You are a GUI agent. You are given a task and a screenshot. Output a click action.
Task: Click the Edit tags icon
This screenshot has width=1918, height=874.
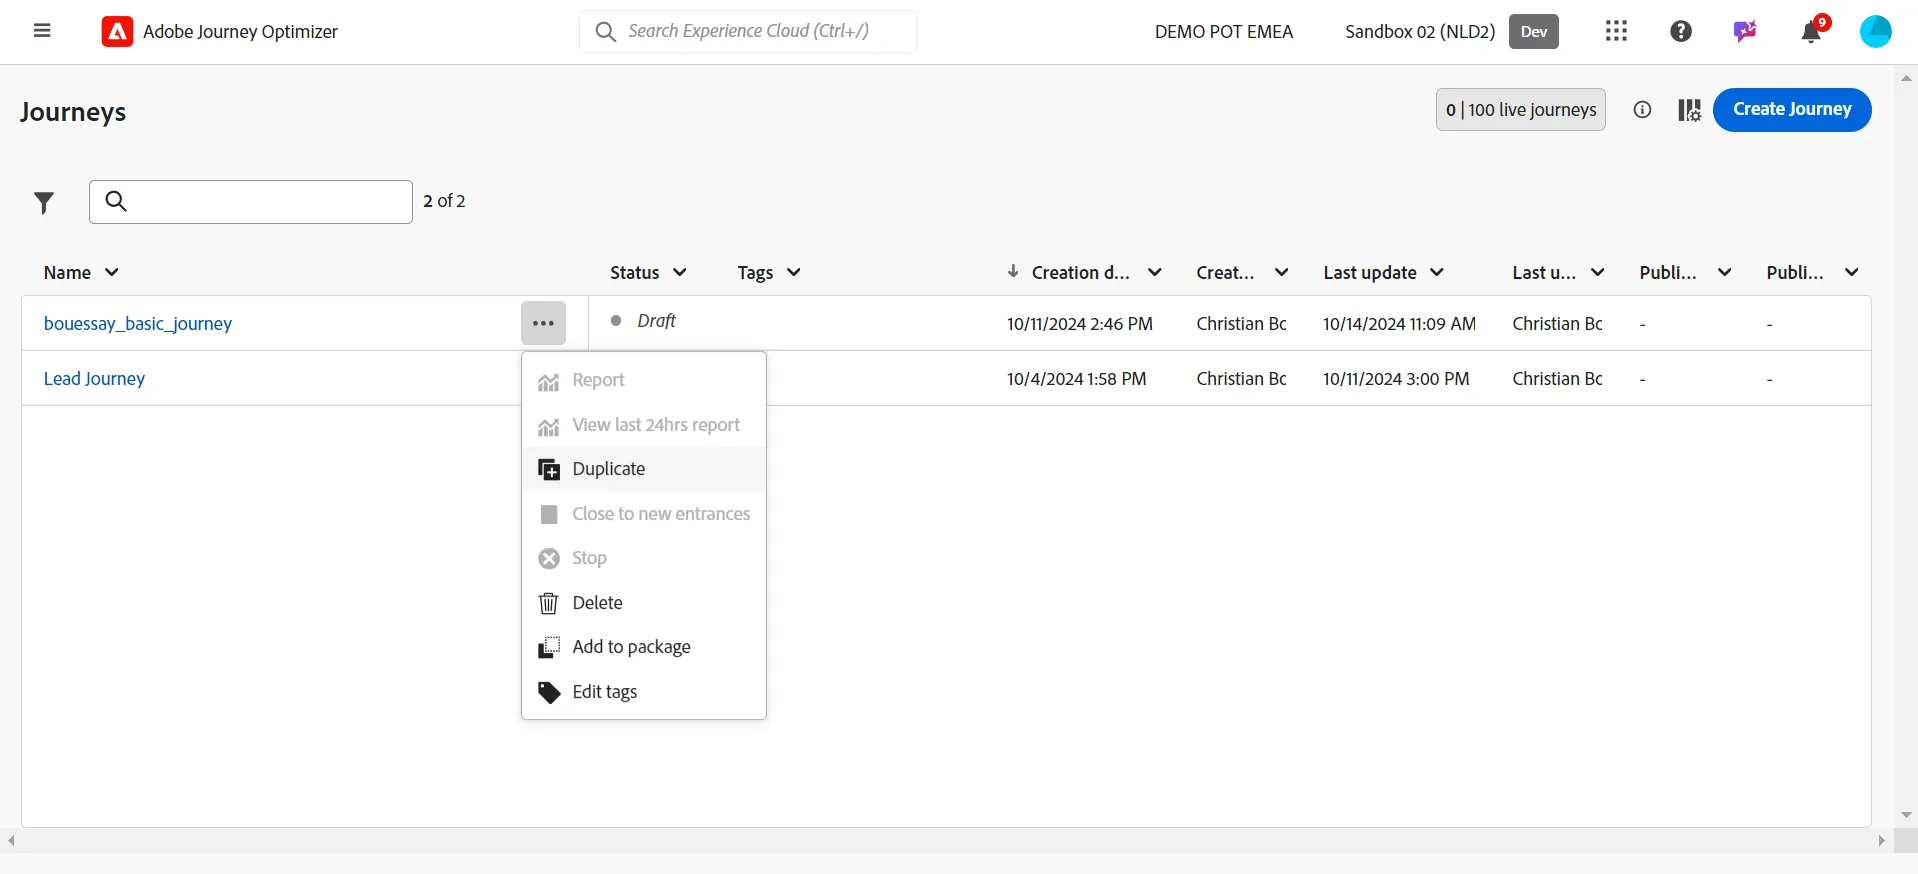pos(549,692)
